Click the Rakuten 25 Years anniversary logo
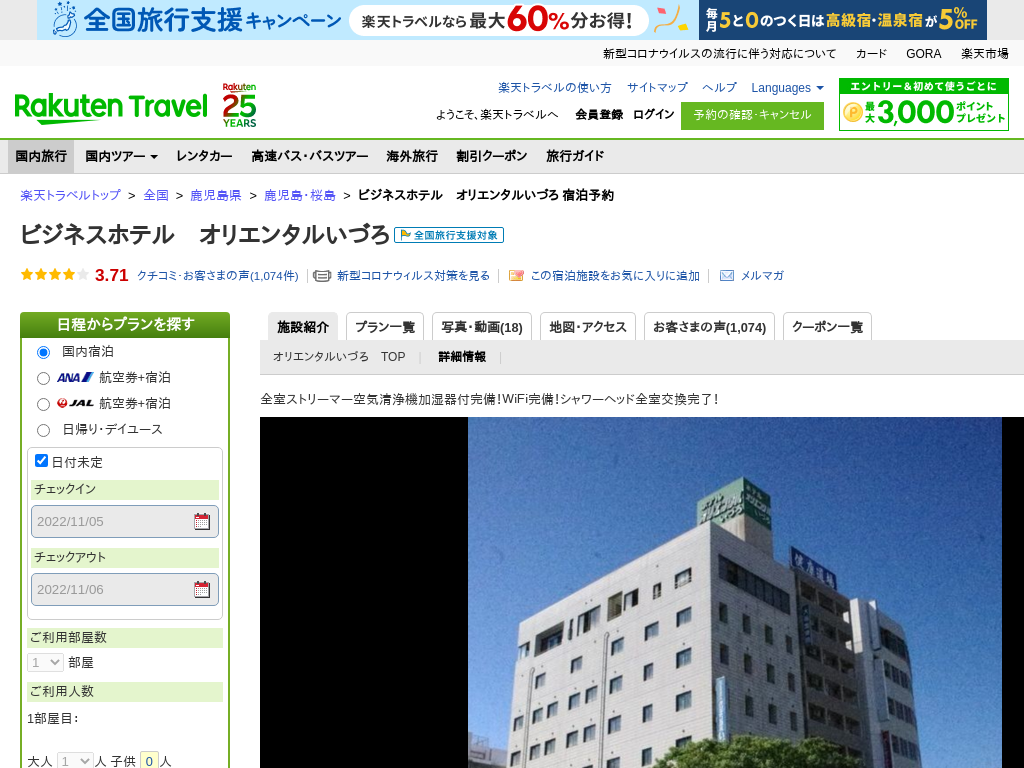This screenshot has height=768, width=1024. point(239,104)
